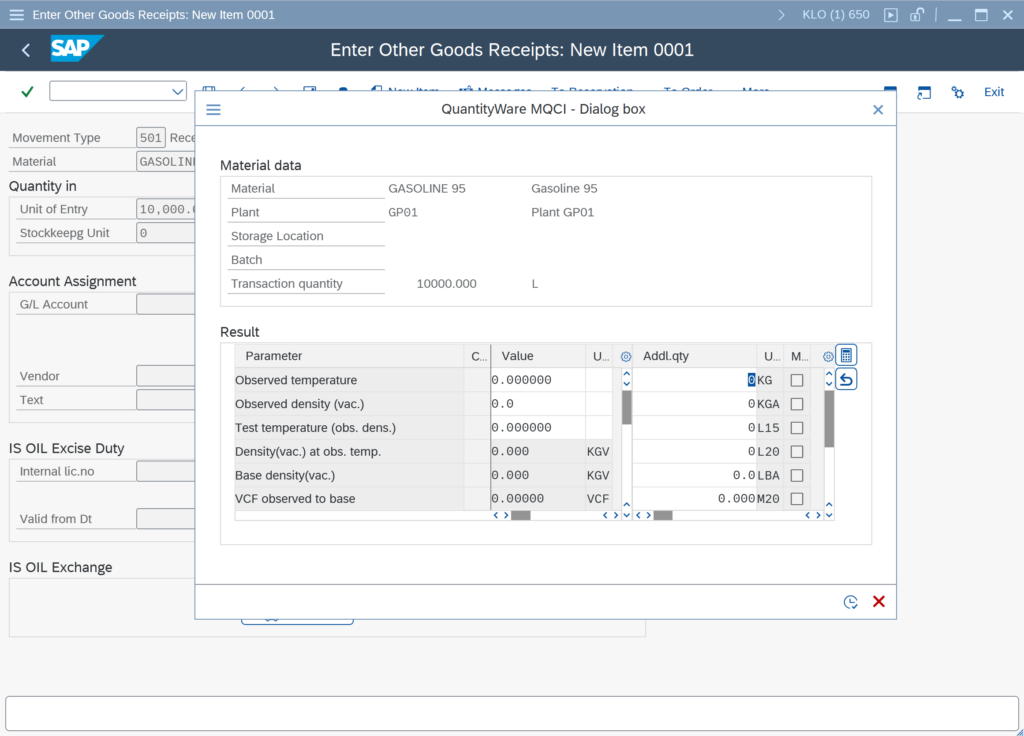Go back using the arrow beside SAP logo

click(x=26, y=50)
